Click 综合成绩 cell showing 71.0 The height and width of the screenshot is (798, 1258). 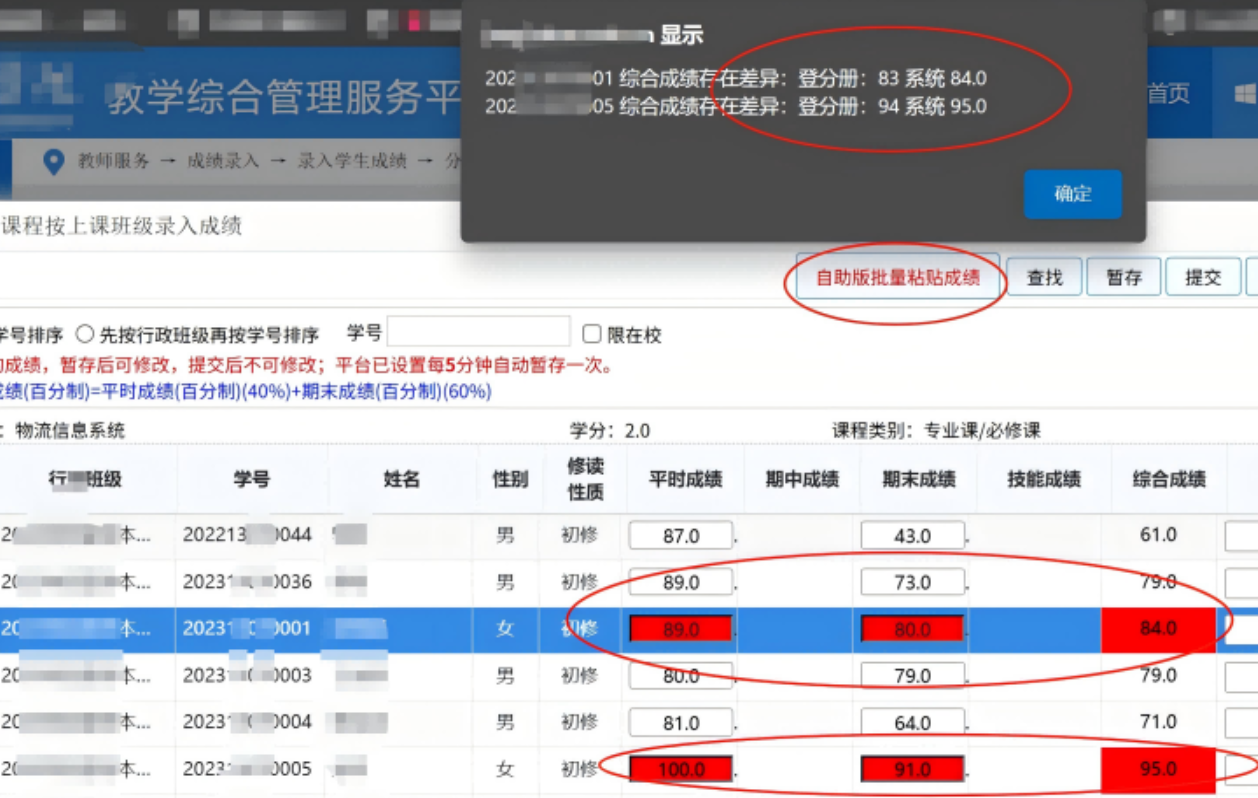pyautogui.click(x=1158, y=722)
